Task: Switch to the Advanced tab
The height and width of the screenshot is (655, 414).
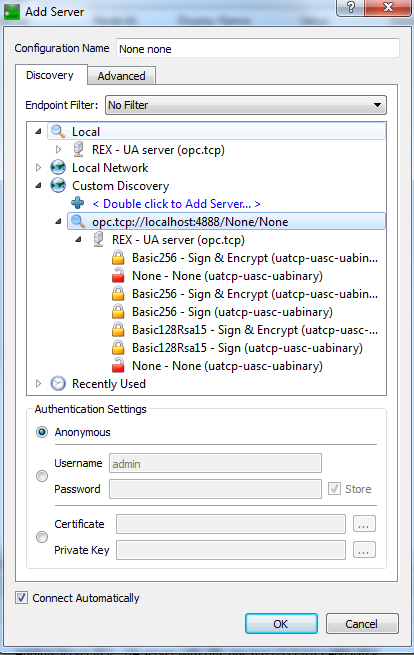Action: click(x=121, y=76)
